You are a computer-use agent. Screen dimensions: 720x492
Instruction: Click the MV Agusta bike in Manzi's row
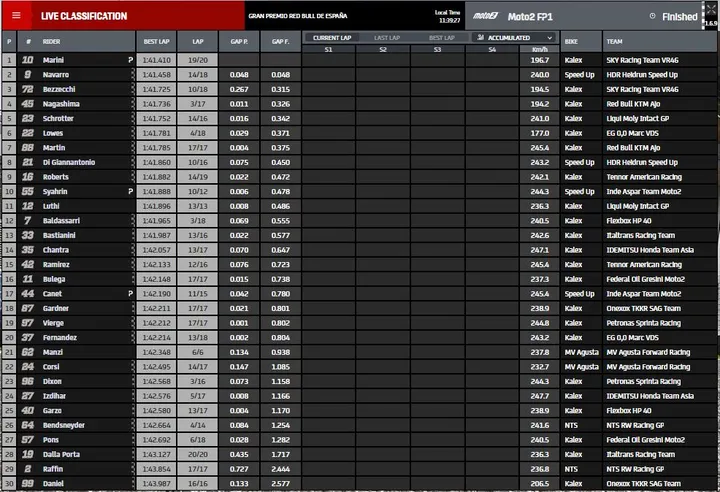point(581,352)
